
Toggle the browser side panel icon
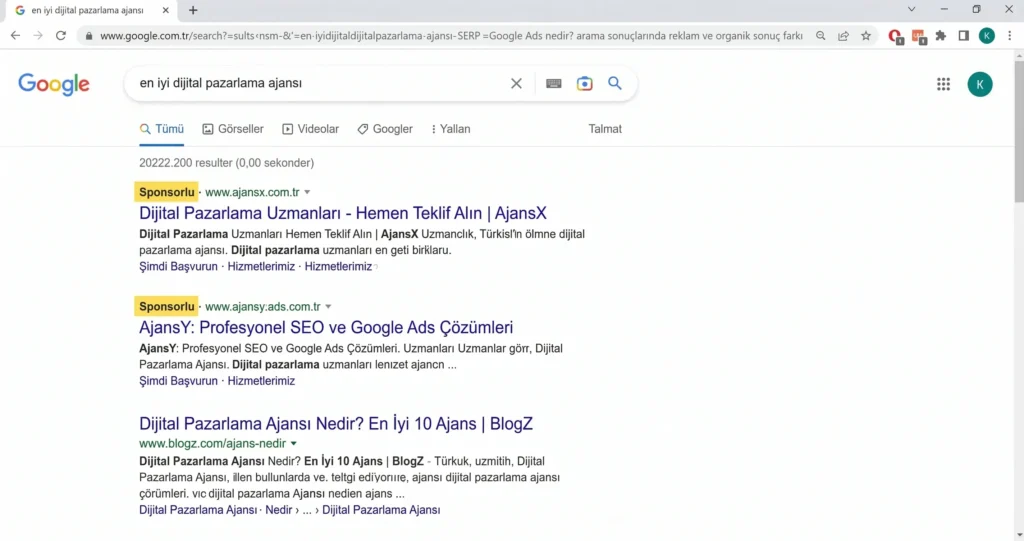963,36
